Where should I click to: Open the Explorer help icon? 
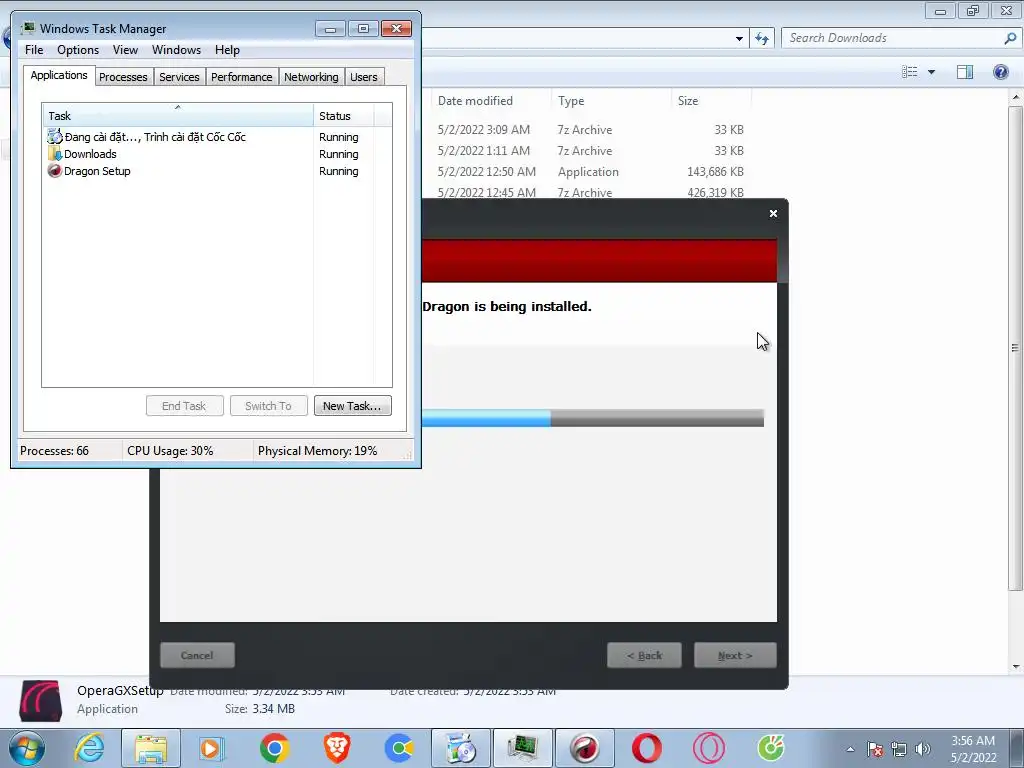(x=1000, y=72)
